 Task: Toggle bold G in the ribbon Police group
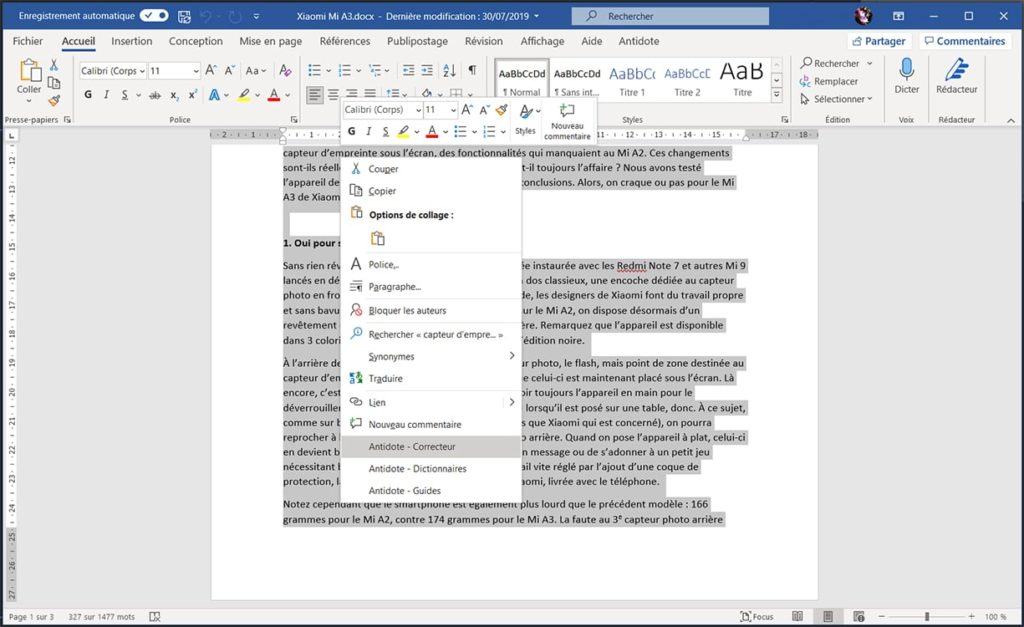(88, 95)
